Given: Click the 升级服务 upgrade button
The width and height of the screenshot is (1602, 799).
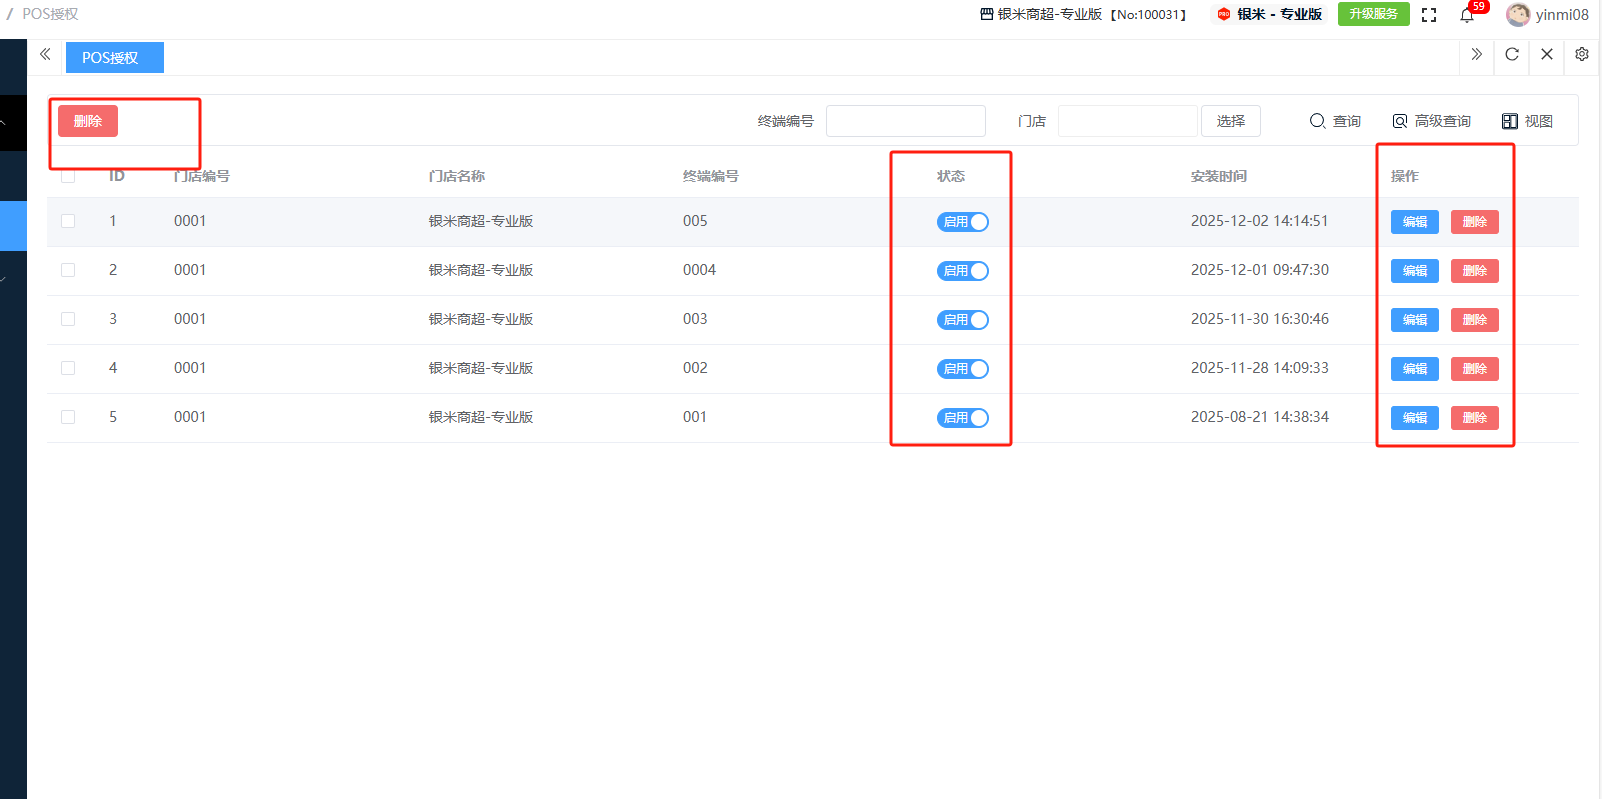Looking at the screenshot, I should [x=1373, y=14].
